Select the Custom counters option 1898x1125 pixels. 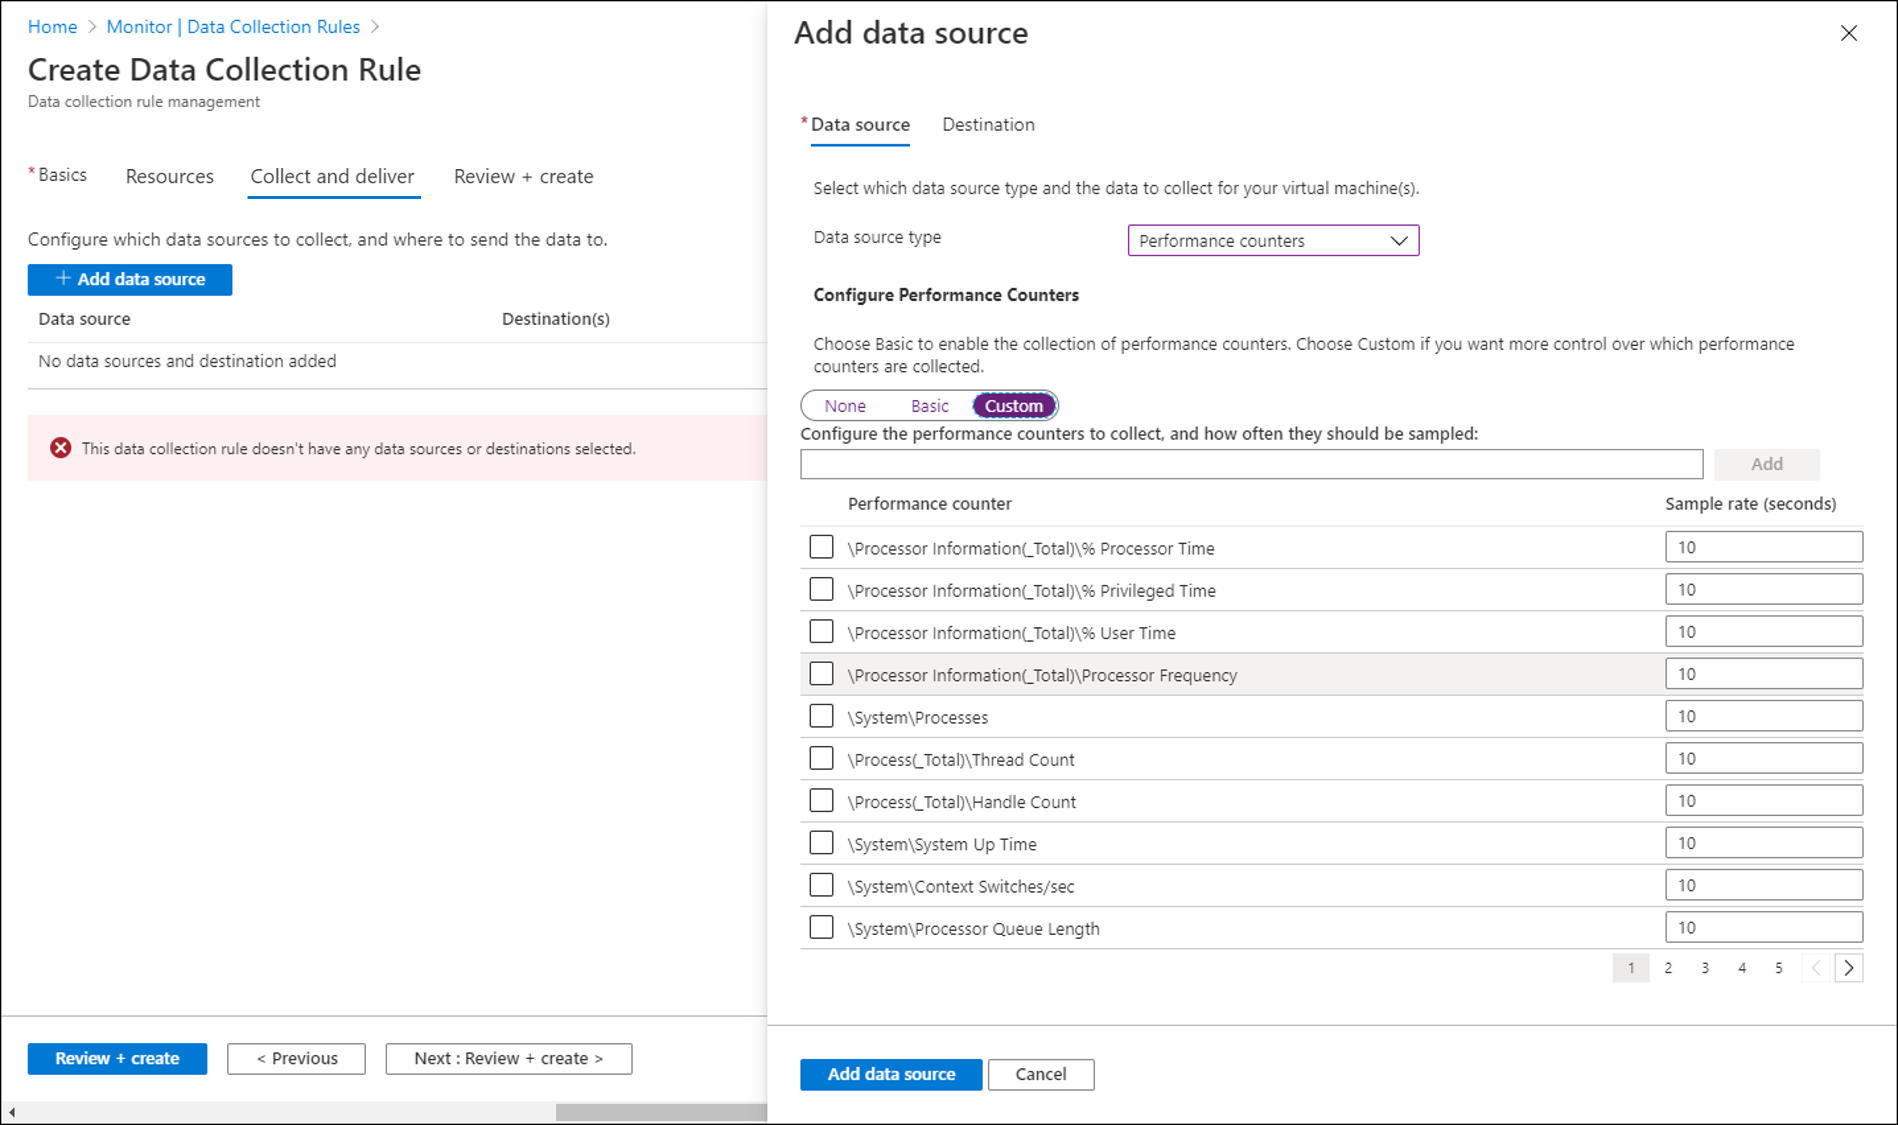tap(1013, 406)
